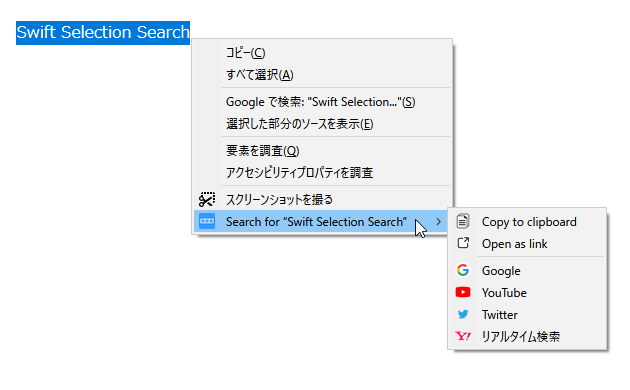The width and height of the screenshot is (630, 390).
Task: Select Copy to clipboard in submenu
Action: click(x=527, y=222)
